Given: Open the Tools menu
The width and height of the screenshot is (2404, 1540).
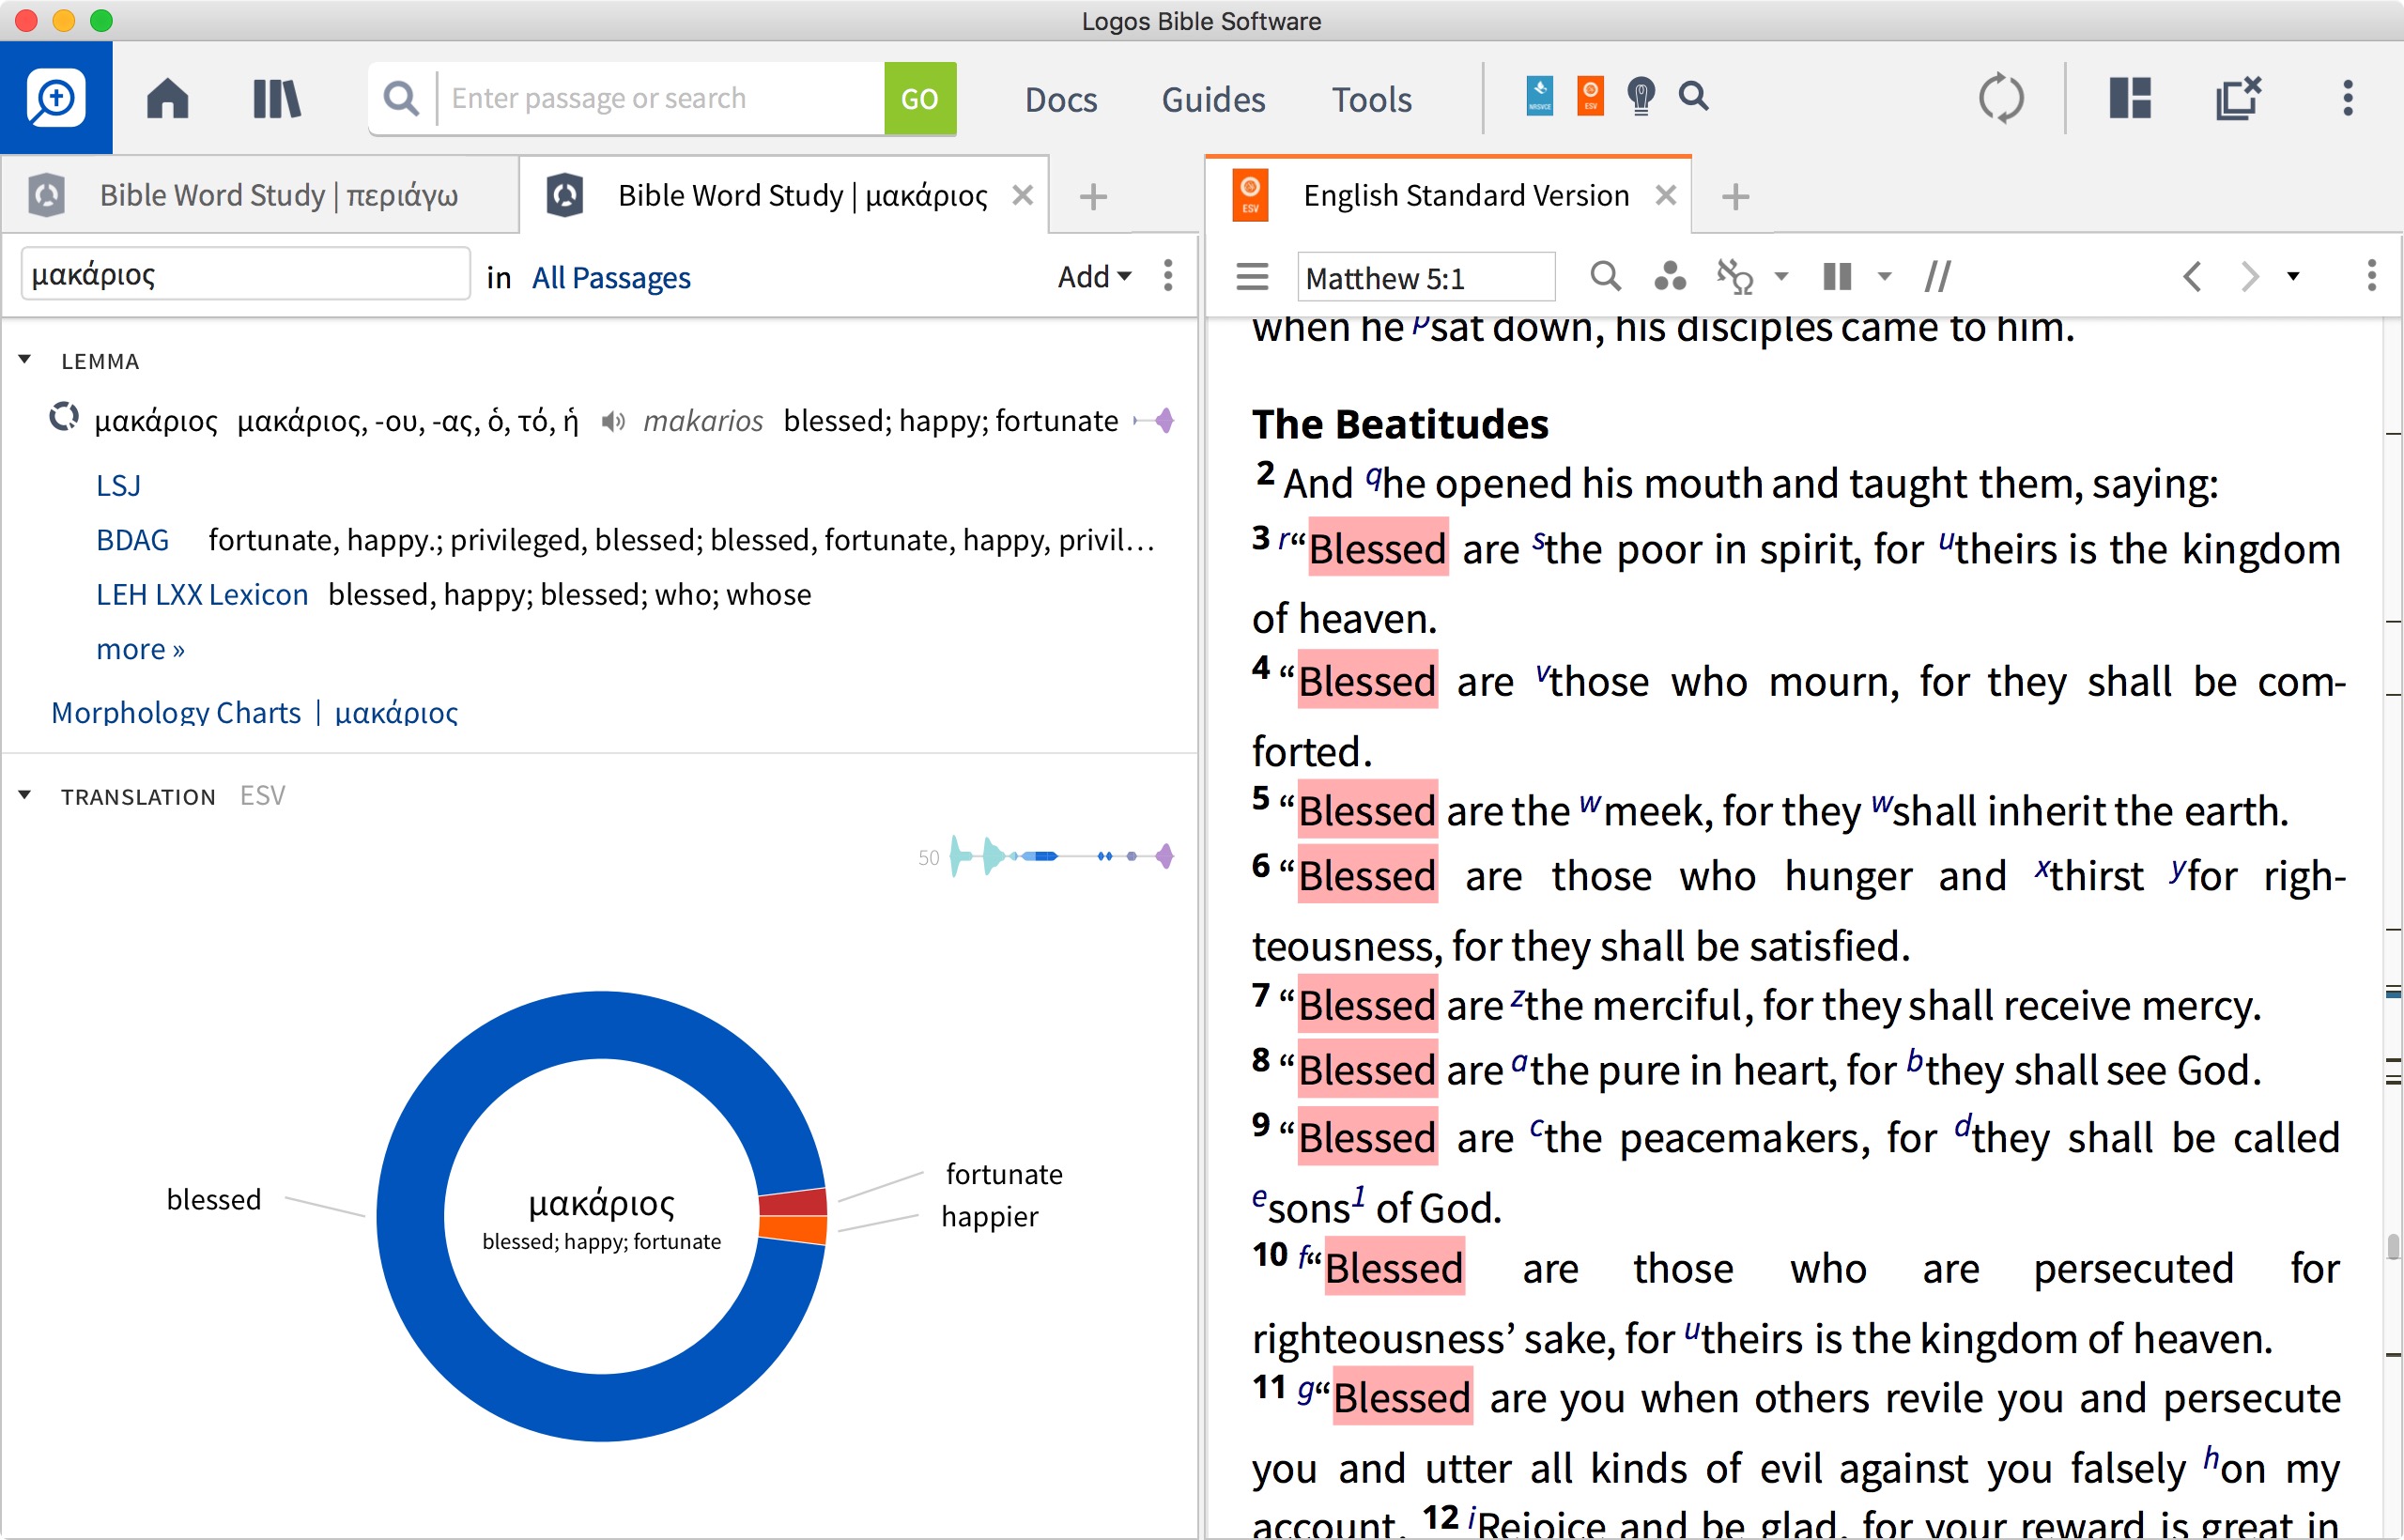Looking at the screenshot, I should point(1371,99).
